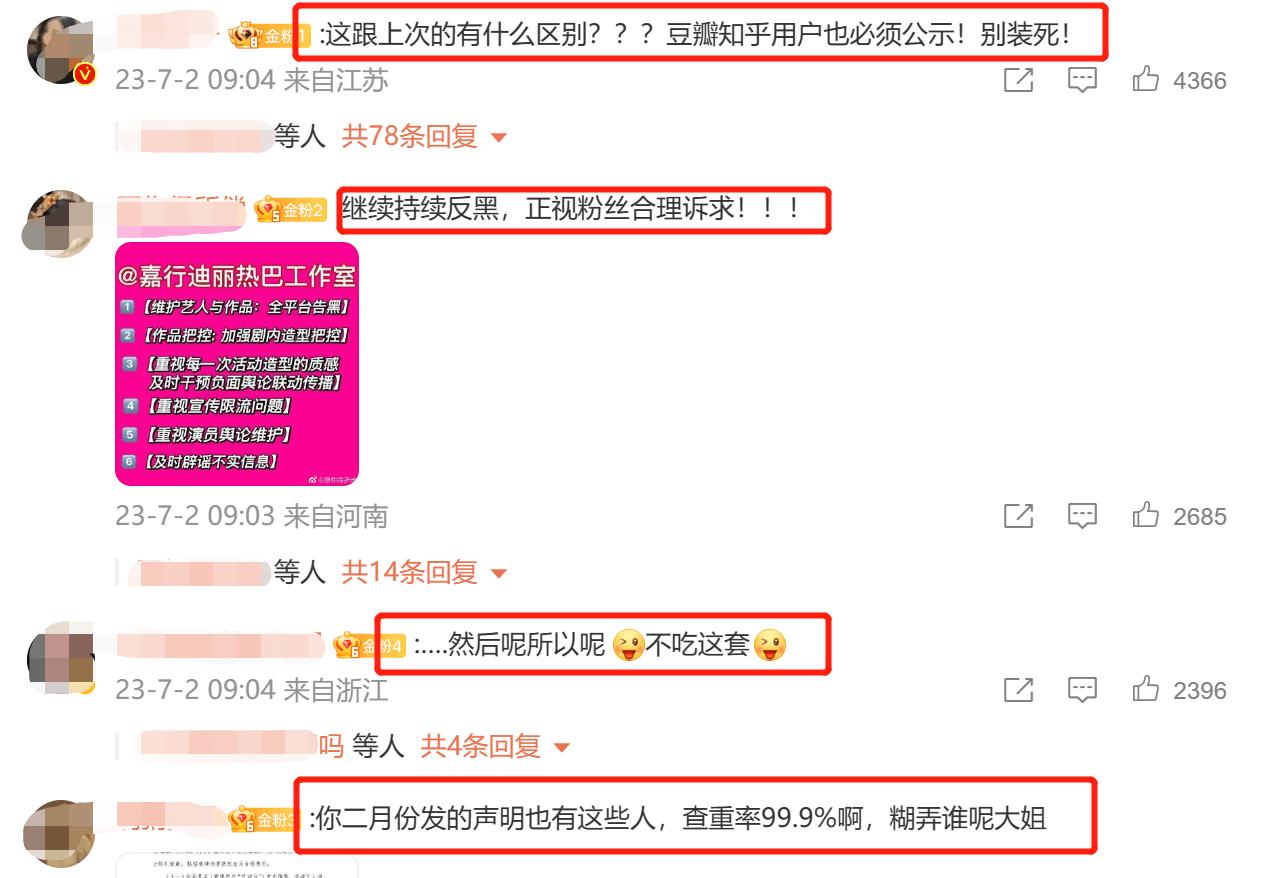Open the fourth commenter's avatar

(x=58, y=833)
